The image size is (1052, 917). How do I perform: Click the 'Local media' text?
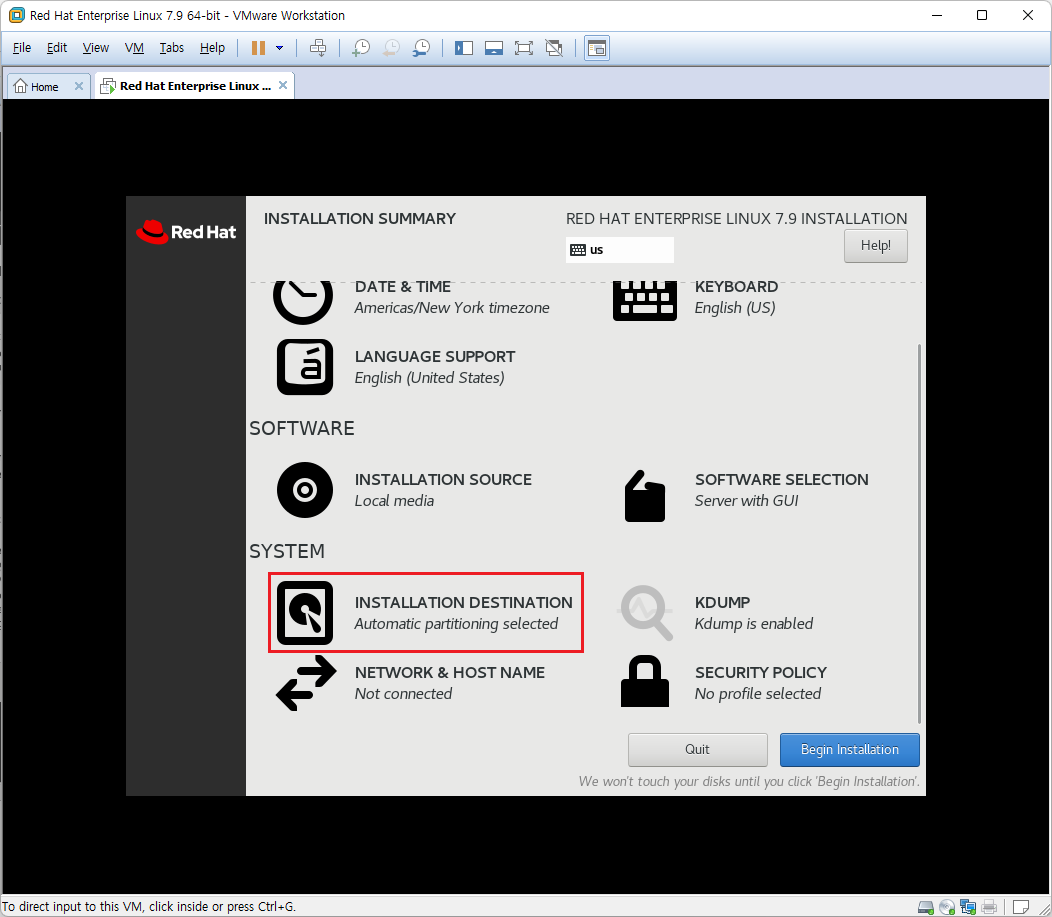pos(394,501)
